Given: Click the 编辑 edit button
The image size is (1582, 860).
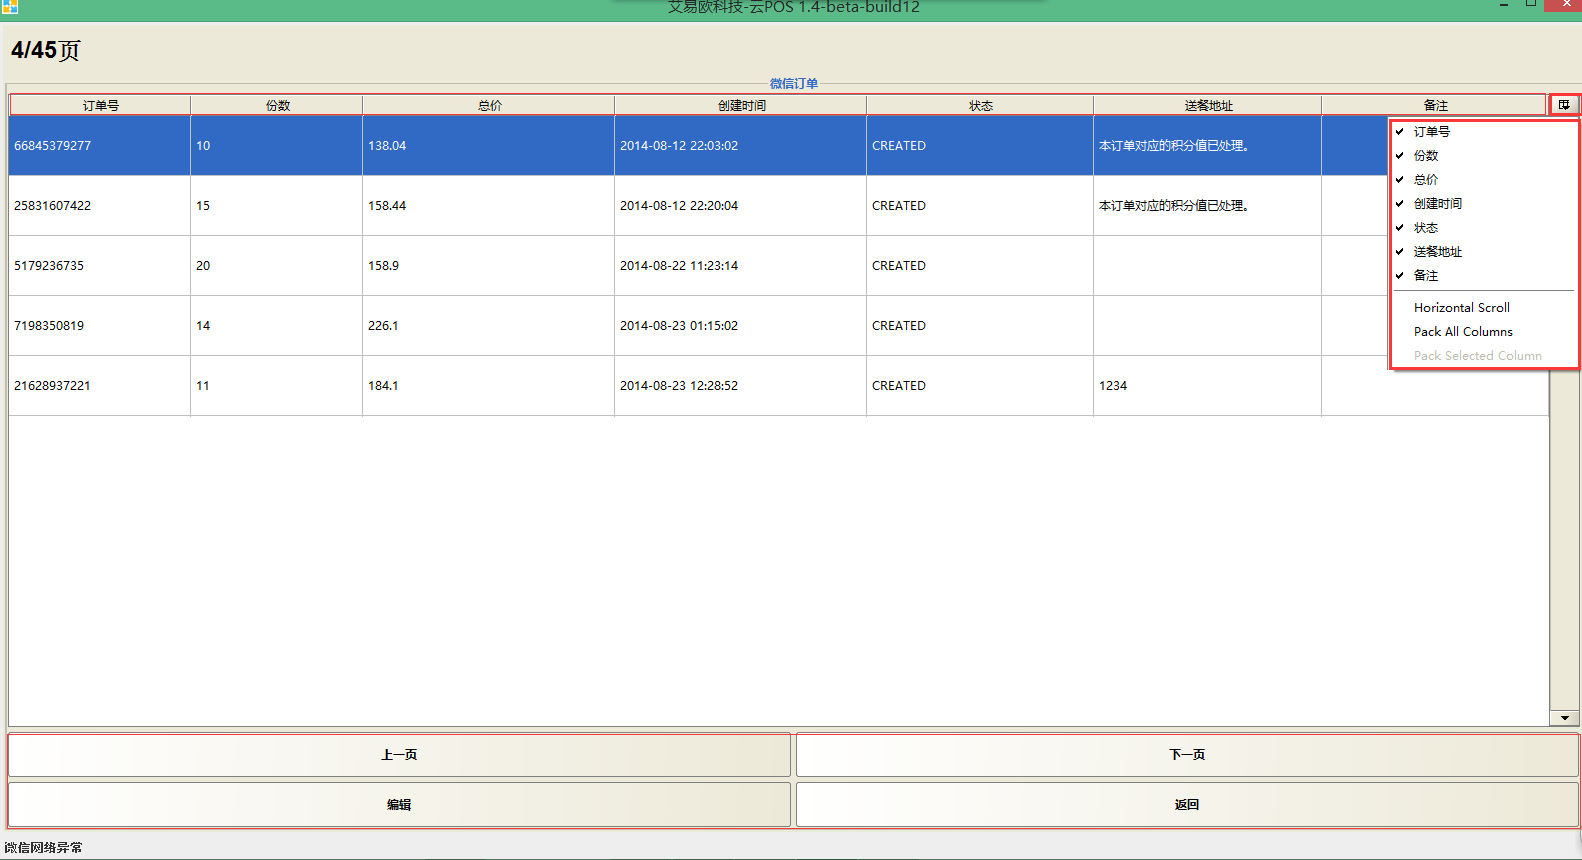Looking at the screenshot, I should tap(399, 805).
